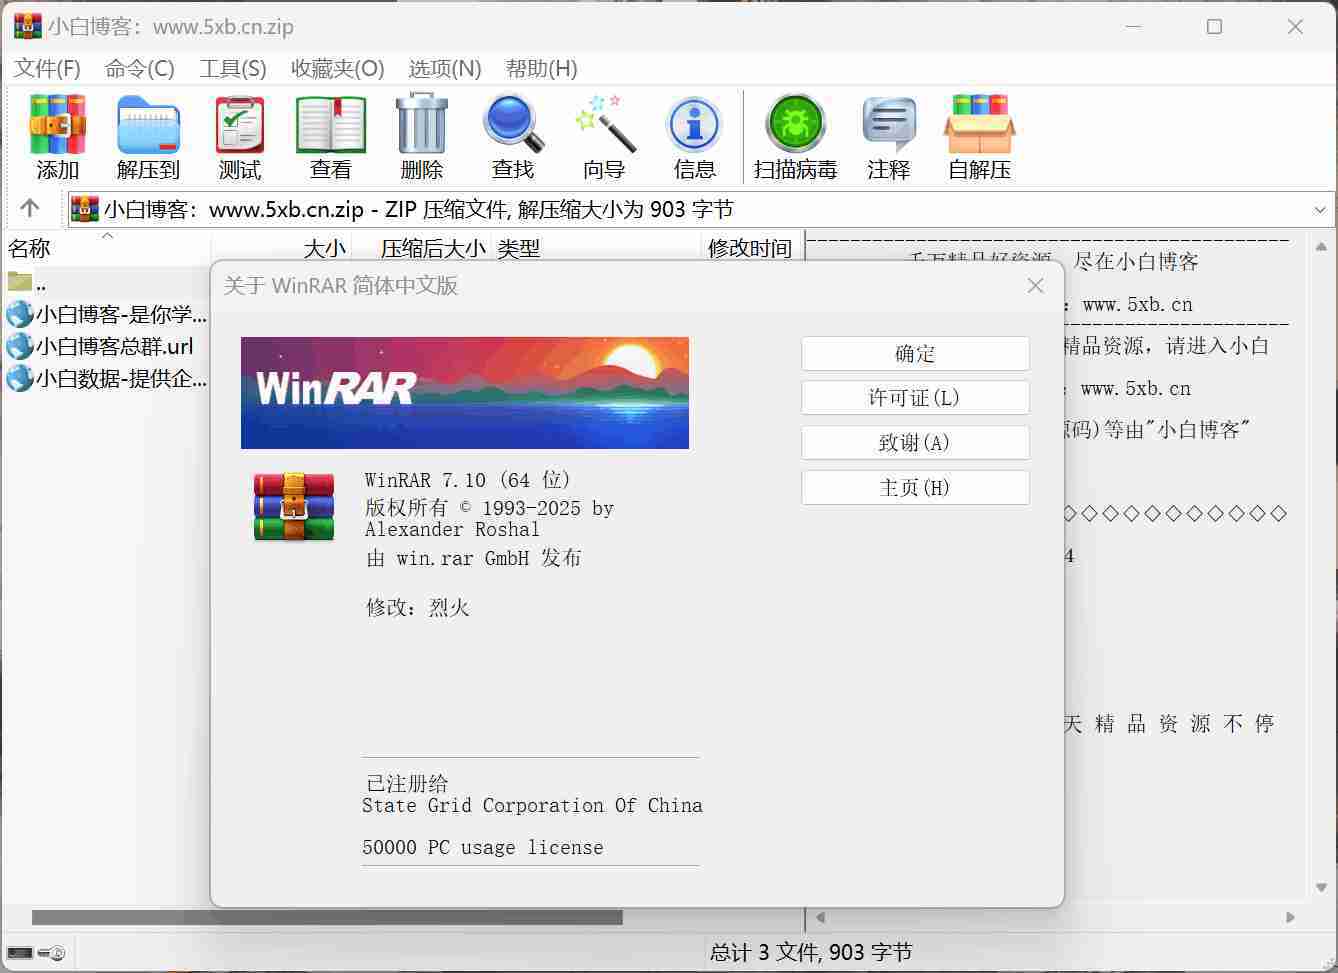Click the address bar path text
1338x973 pixels.
(419, 210)
